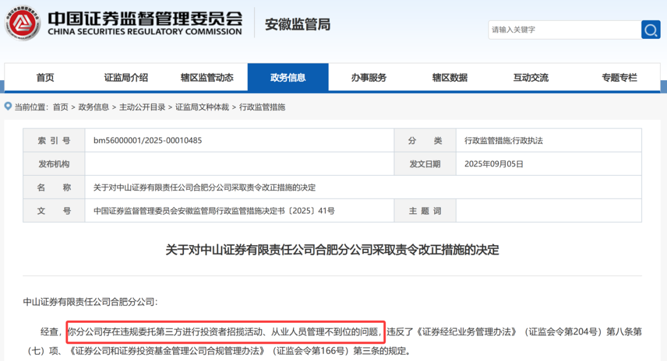This screenshot has height=361, width=667.
Task: Open the 专题专栏 navigation tab
Action: point(619,77)
